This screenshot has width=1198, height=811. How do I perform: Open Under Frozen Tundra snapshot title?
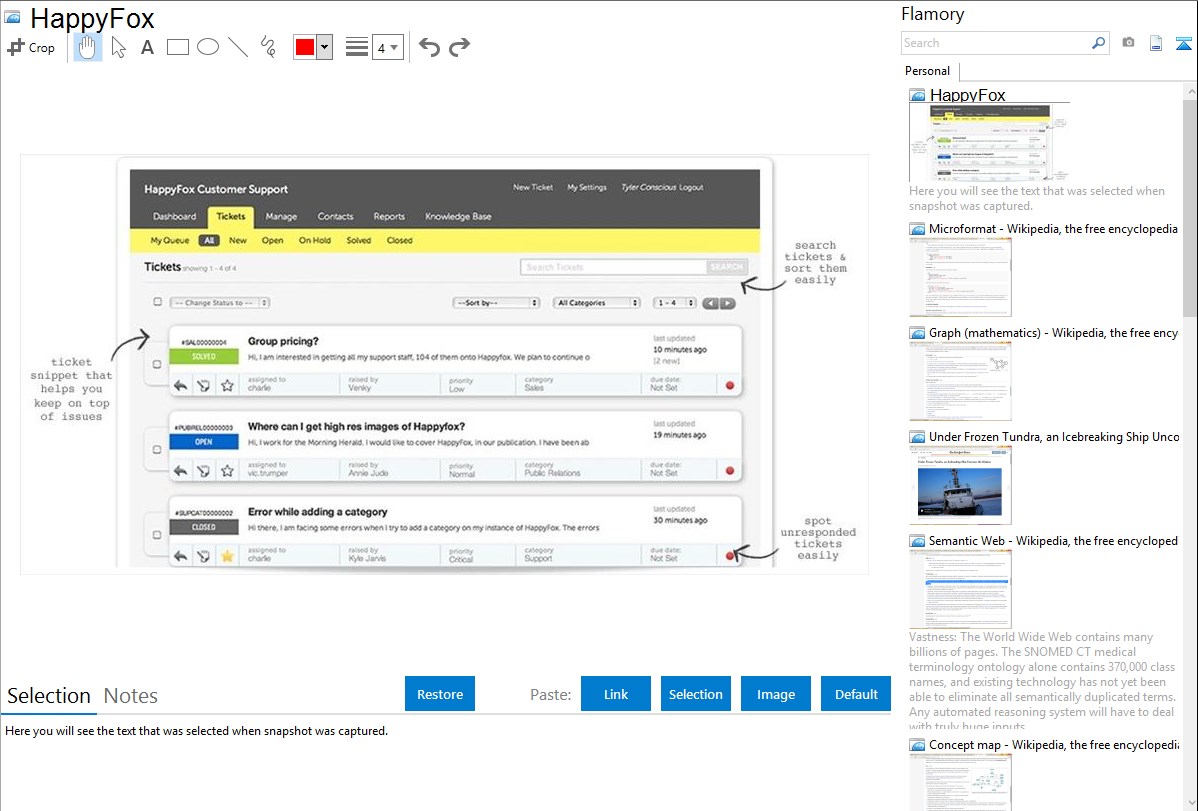point(1054,436)
